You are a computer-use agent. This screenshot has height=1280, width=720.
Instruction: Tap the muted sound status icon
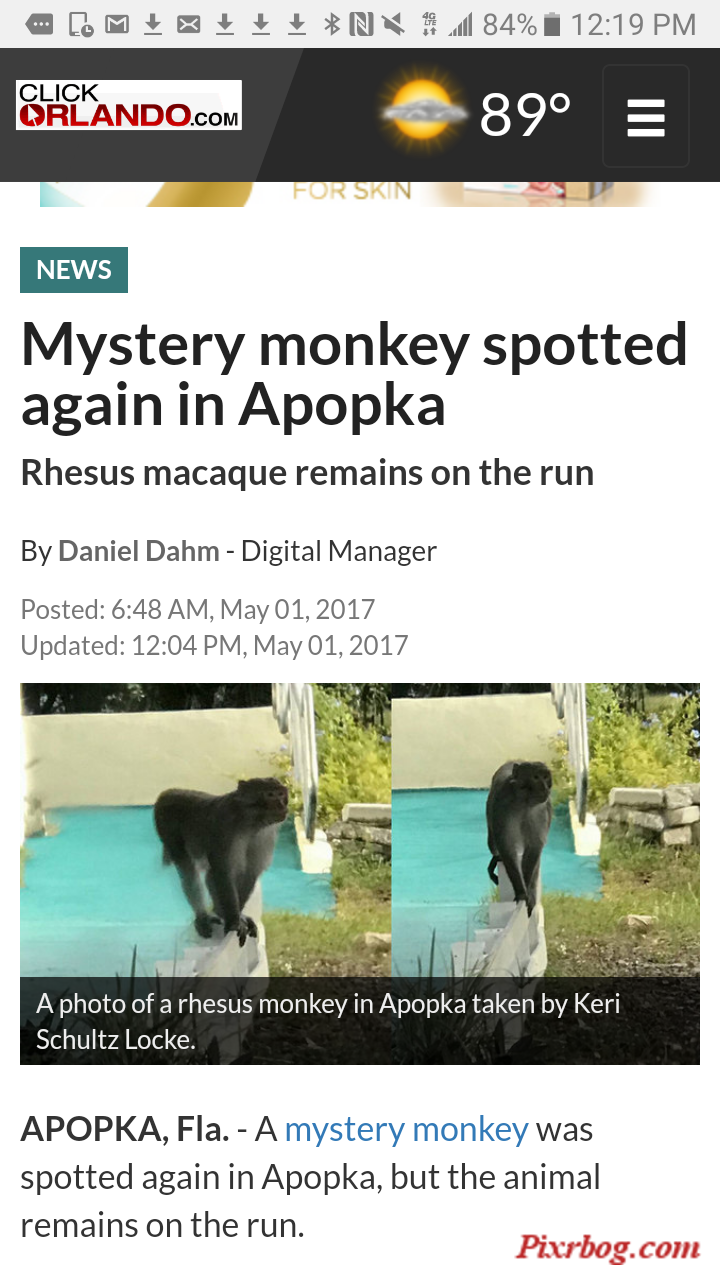[395, 24]
